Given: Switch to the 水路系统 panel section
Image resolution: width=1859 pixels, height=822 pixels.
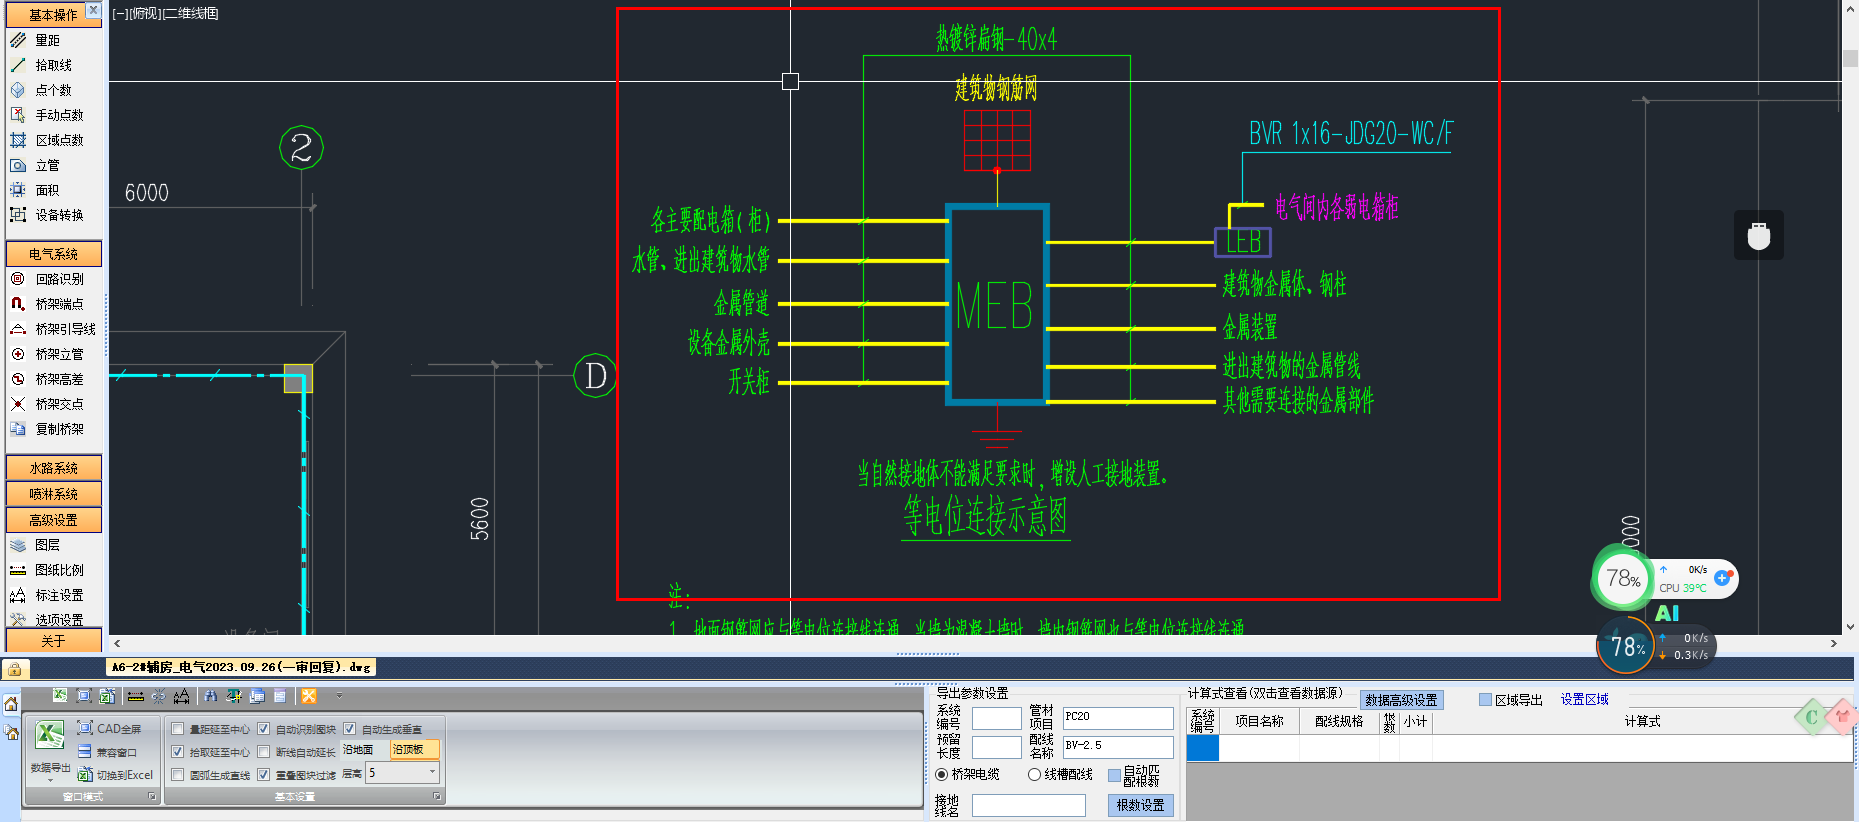Looking at the screenshot, I should [x=54, y=468].
